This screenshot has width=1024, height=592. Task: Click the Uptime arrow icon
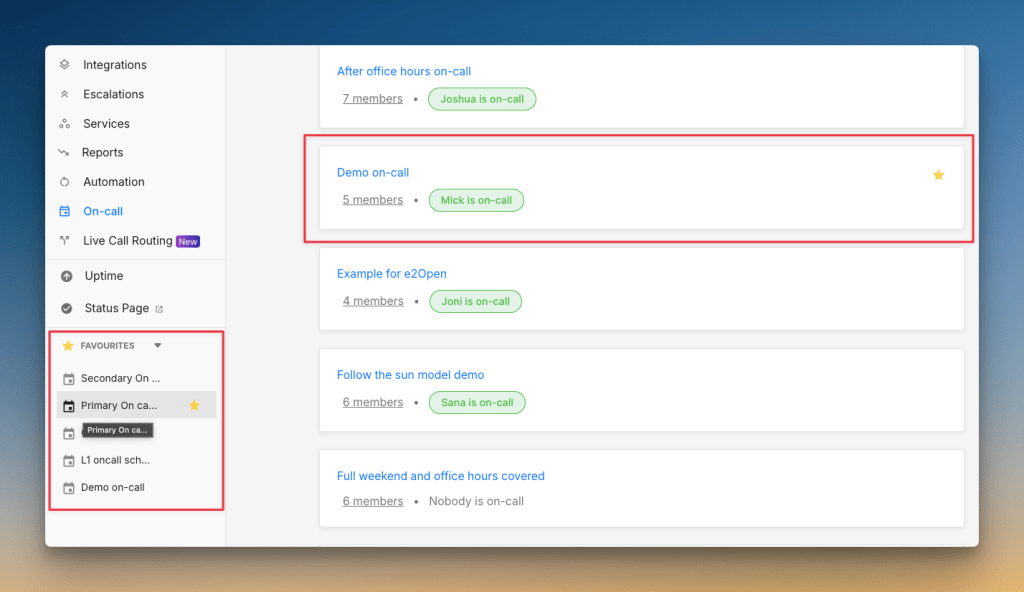pyautogui.click(x=68, y=275)
